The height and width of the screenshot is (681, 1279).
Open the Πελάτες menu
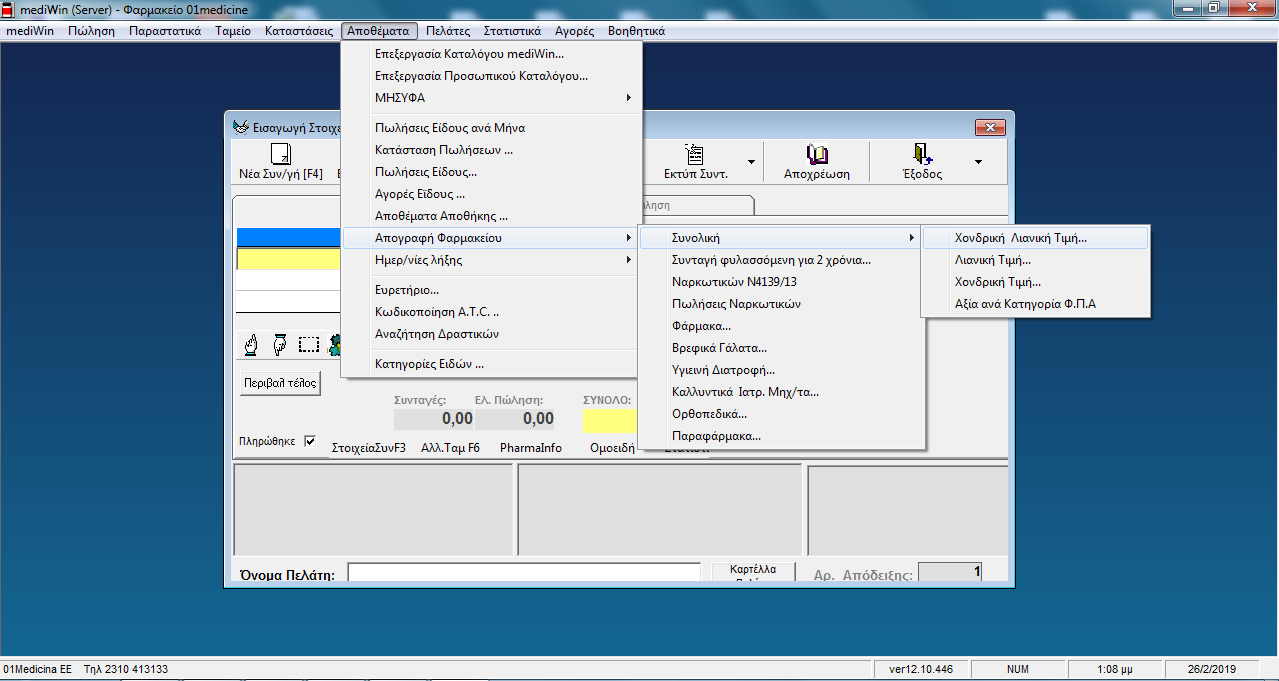click(x=448, y=31)
